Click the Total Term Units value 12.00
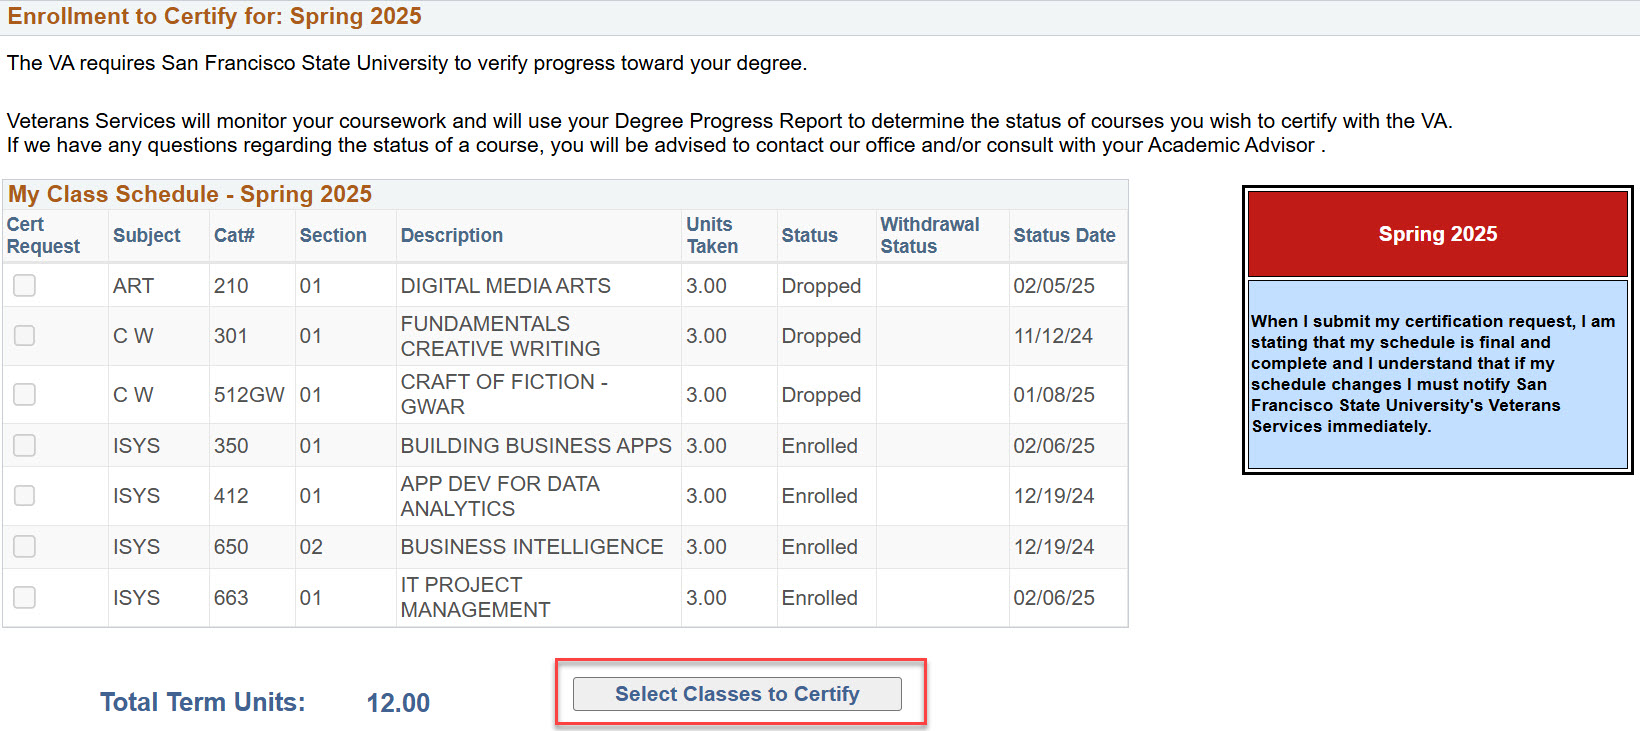1640x731 pixels. (398, 703)
